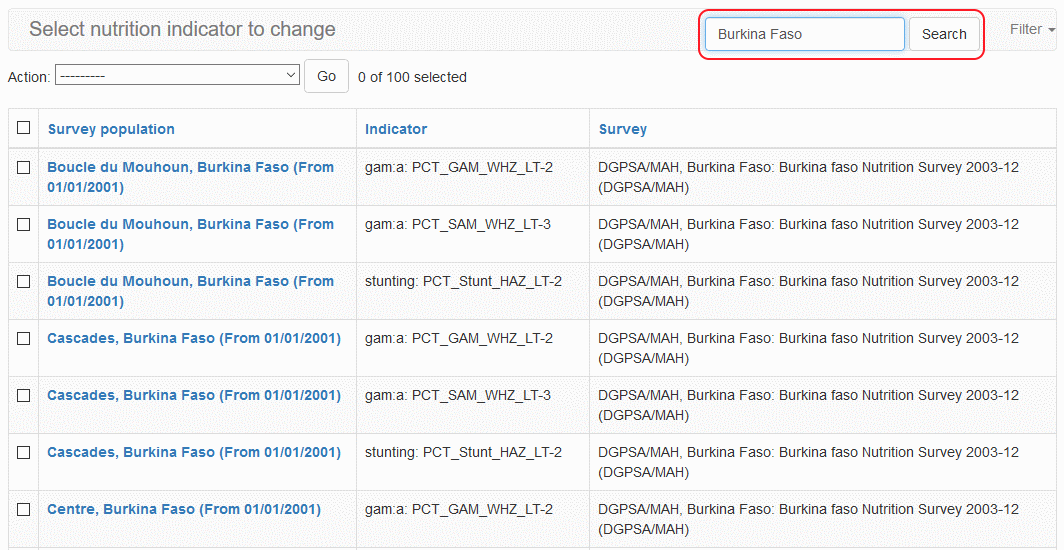Sort by the Survey population column header

[111, 129]
